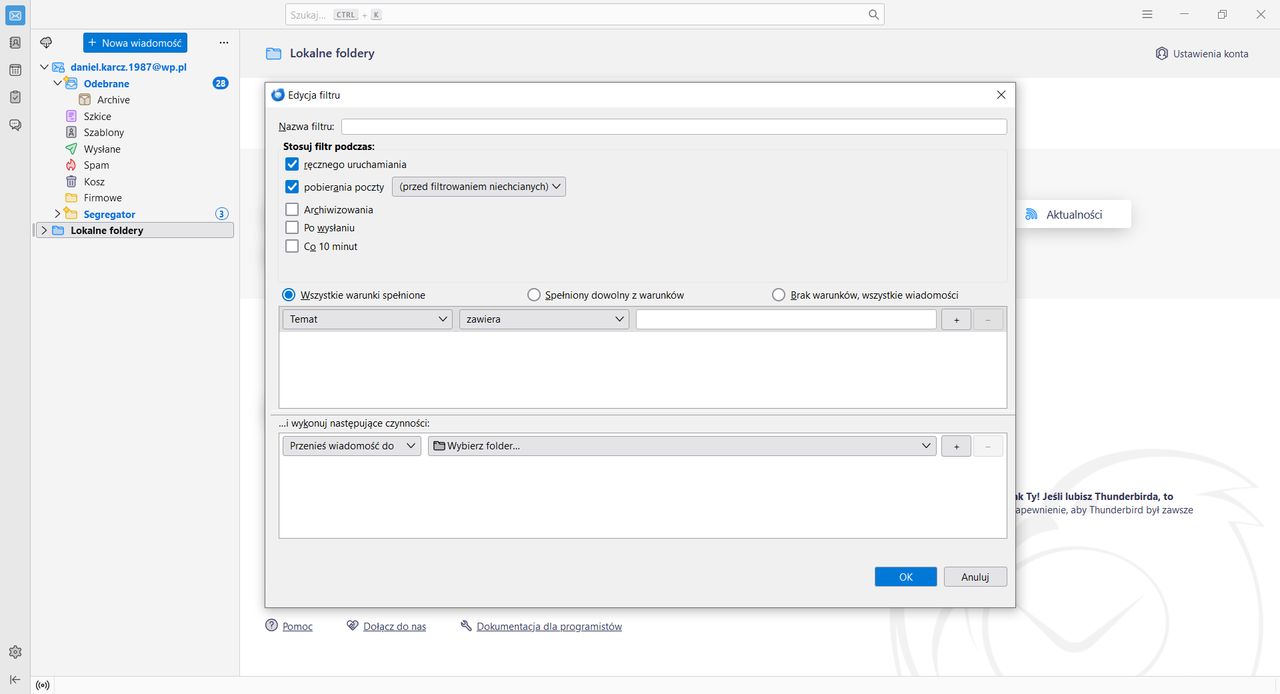Open the Chat space

click(x=15, y=125)
